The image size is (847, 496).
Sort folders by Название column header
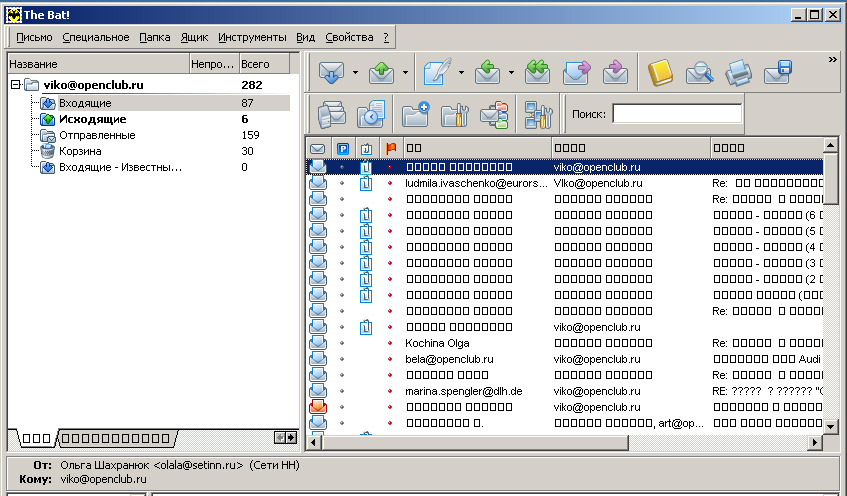(98, 64)
